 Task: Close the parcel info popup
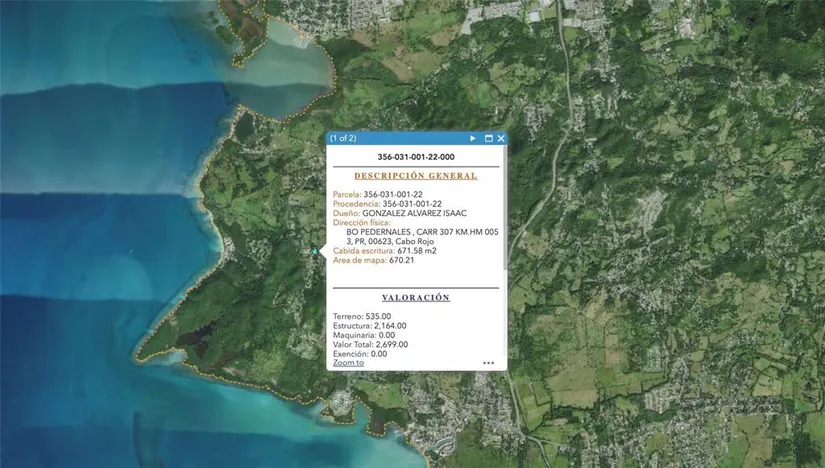(501, 138)
